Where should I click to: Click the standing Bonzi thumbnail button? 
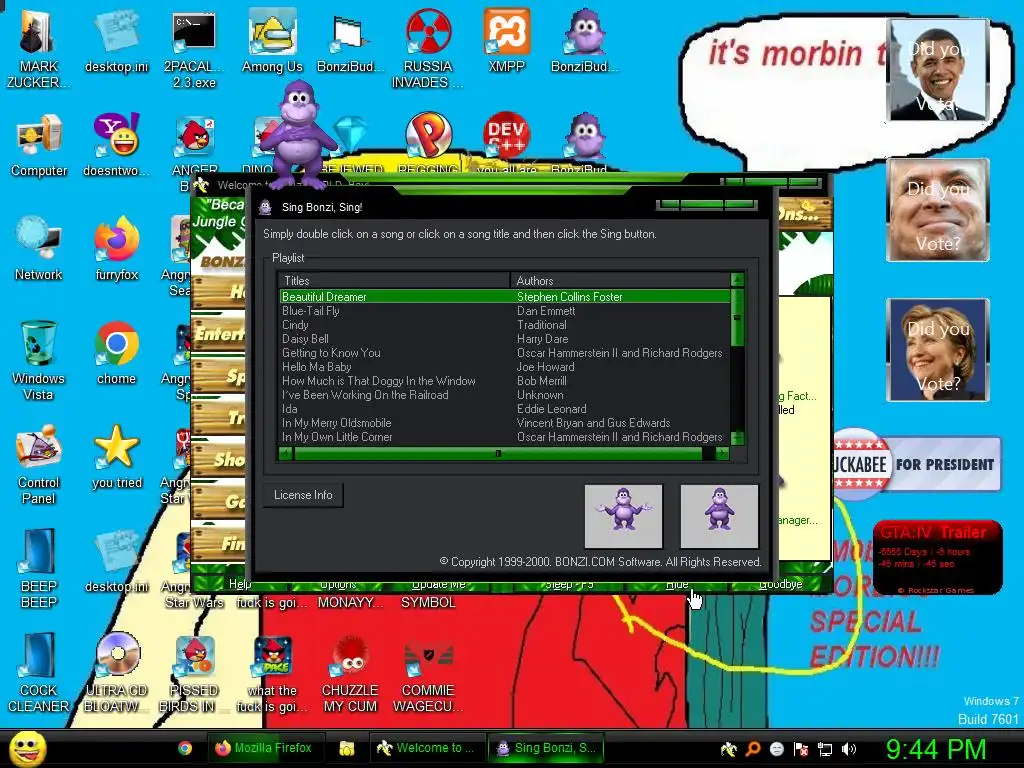click(719, 516)
